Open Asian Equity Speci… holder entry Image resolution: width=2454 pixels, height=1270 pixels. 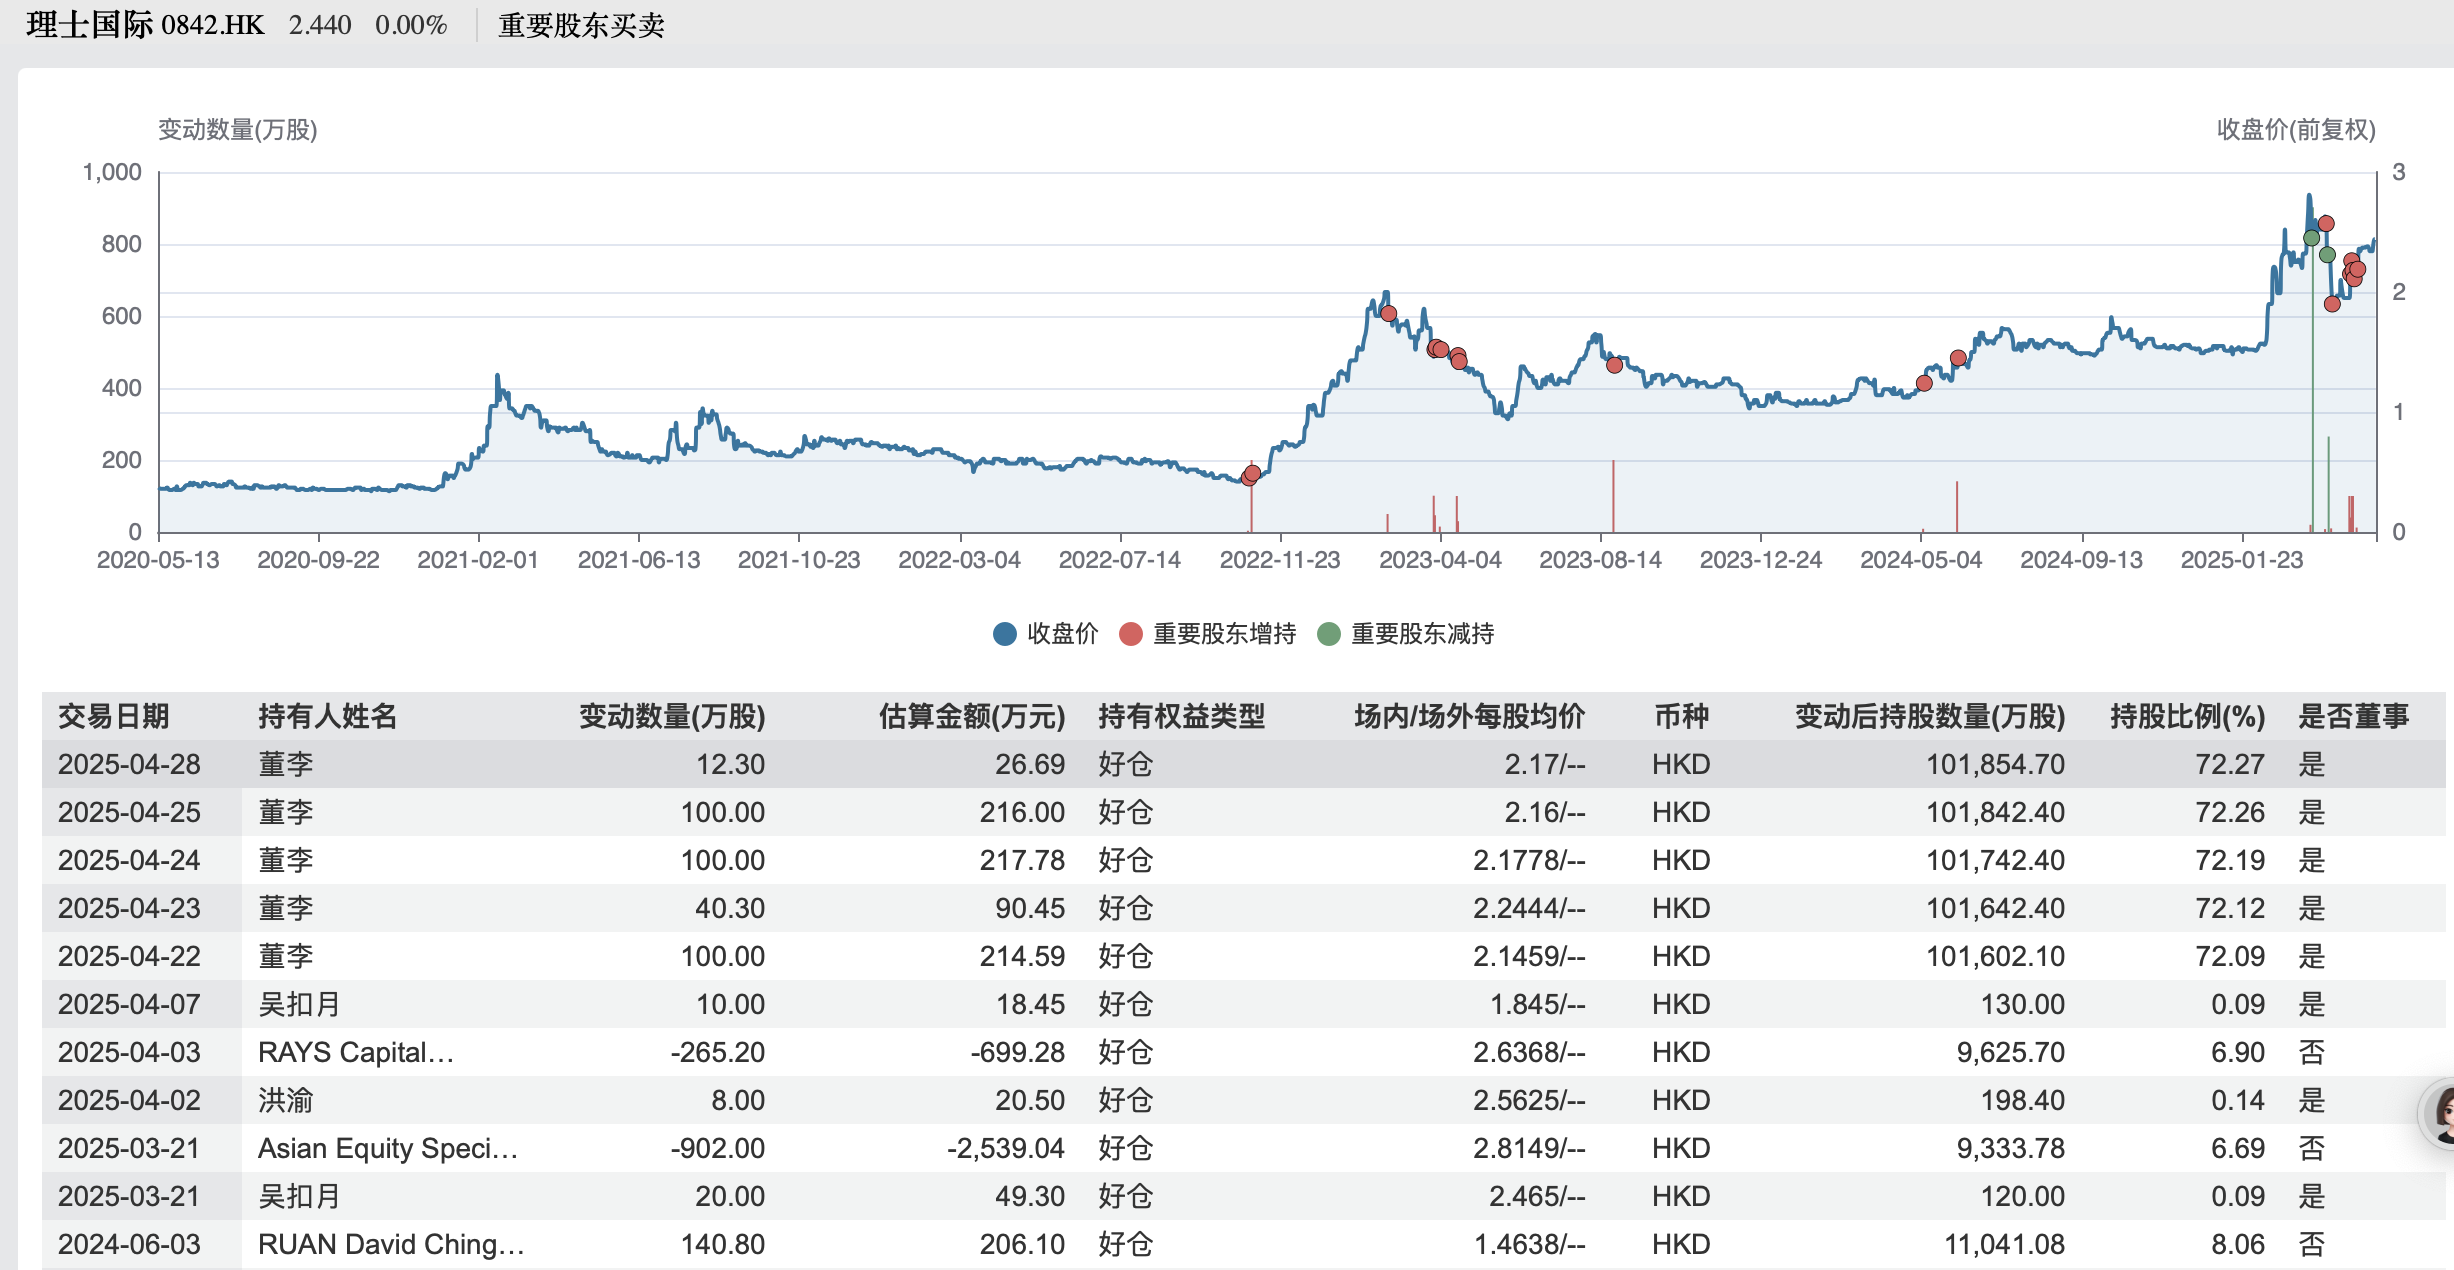tap(387, 1148)
